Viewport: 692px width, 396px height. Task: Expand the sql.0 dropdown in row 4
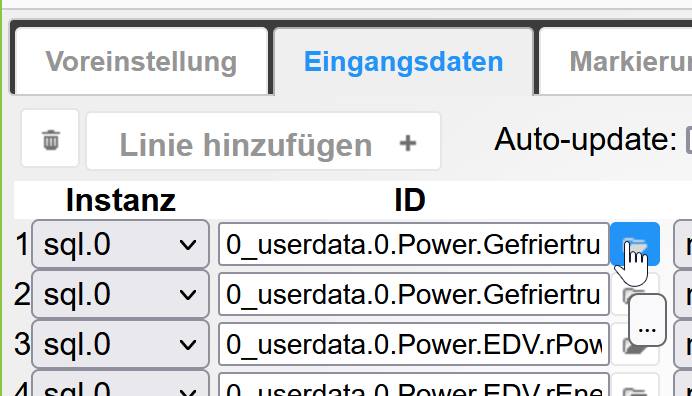pos(120,385)
